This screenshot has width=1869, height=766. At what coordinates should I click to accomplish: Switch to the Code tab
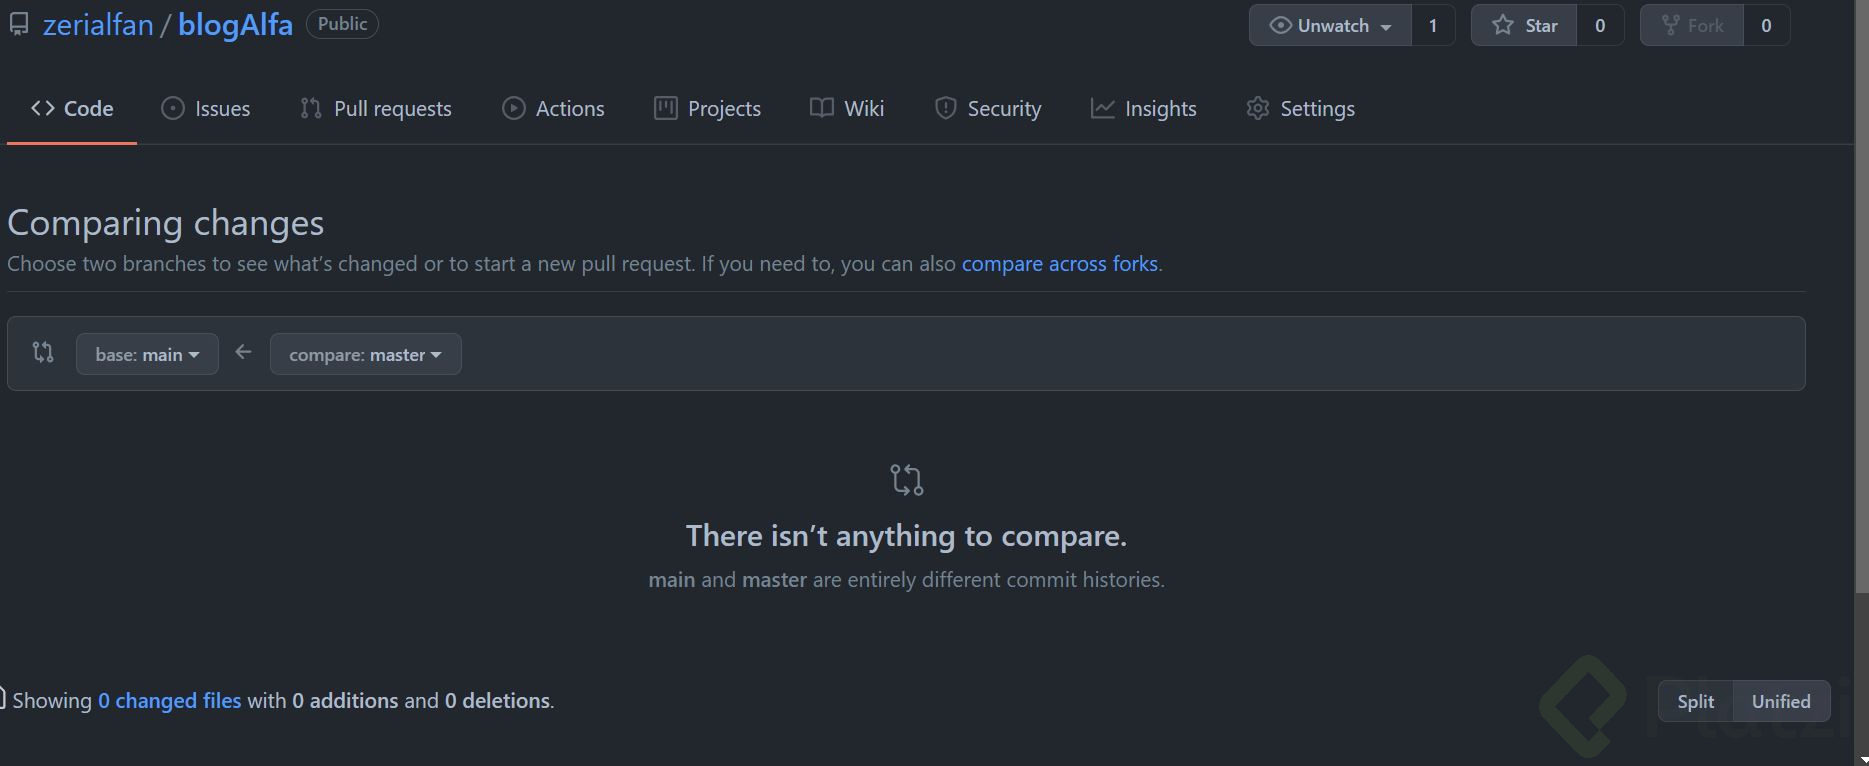click(x=72, y=108)
